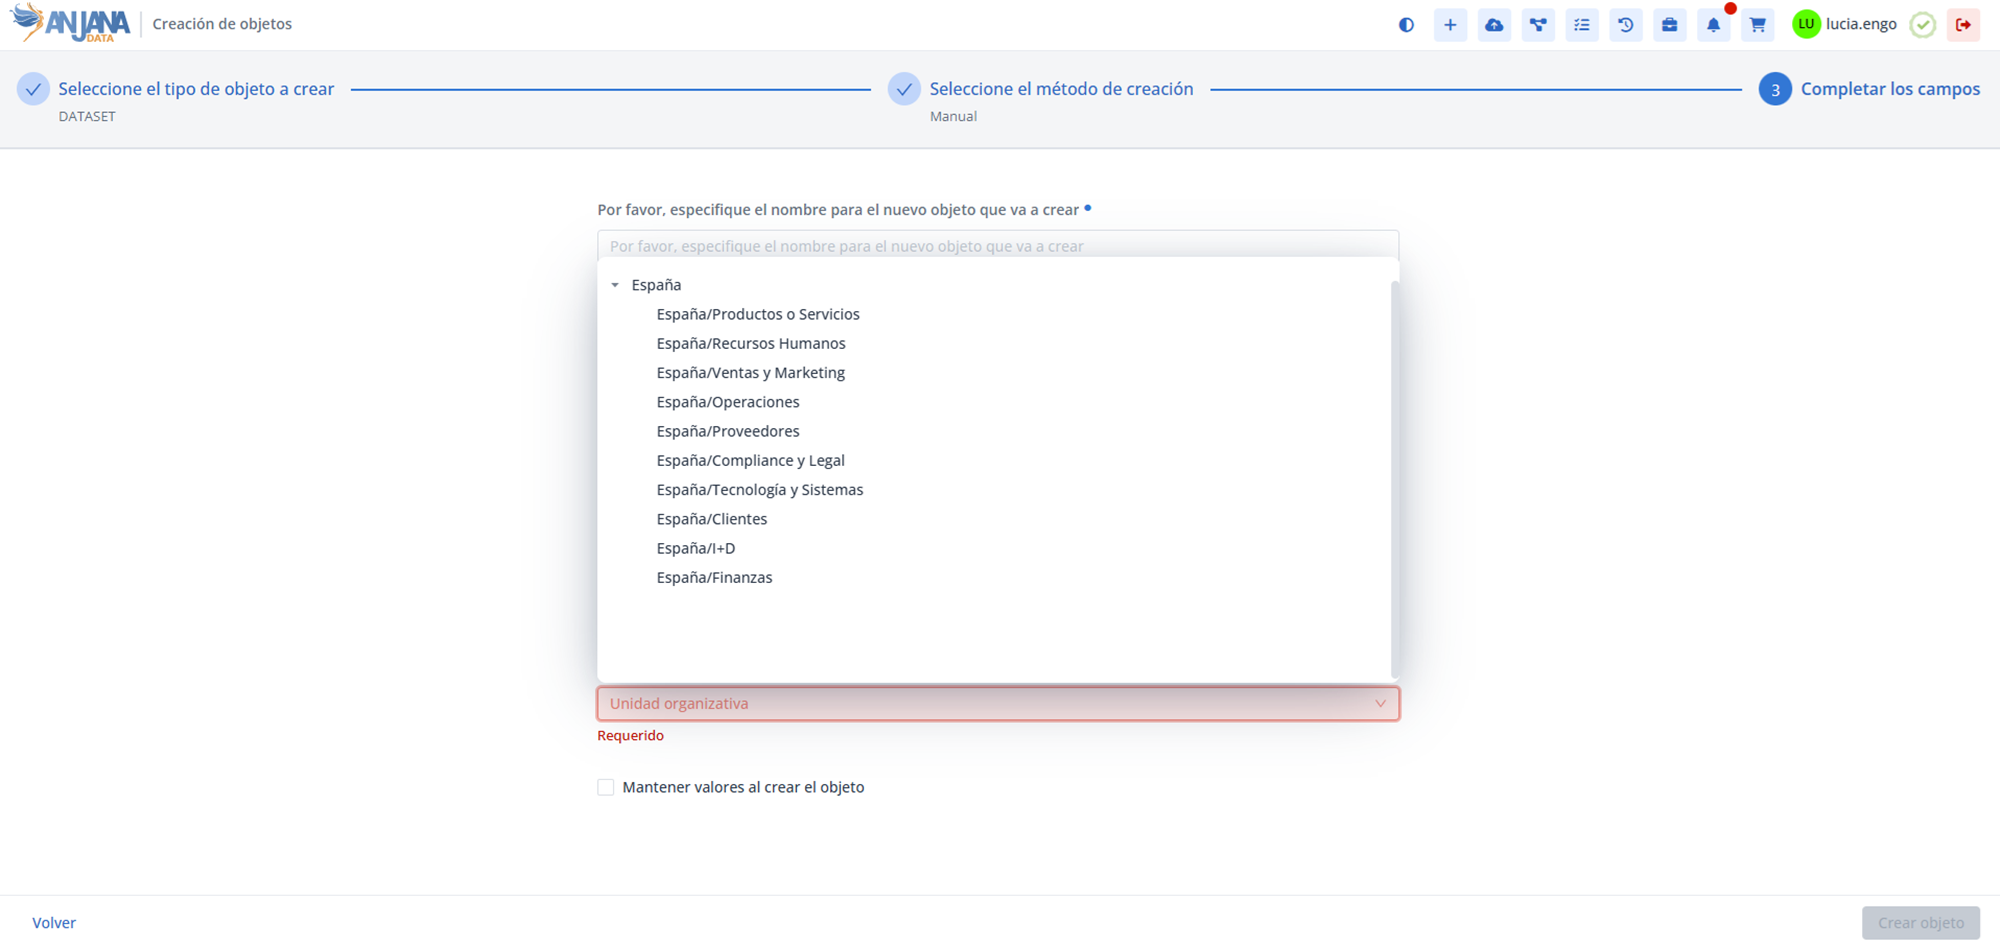
Task: Open the task checklist icon
Action: (1582, 25)
